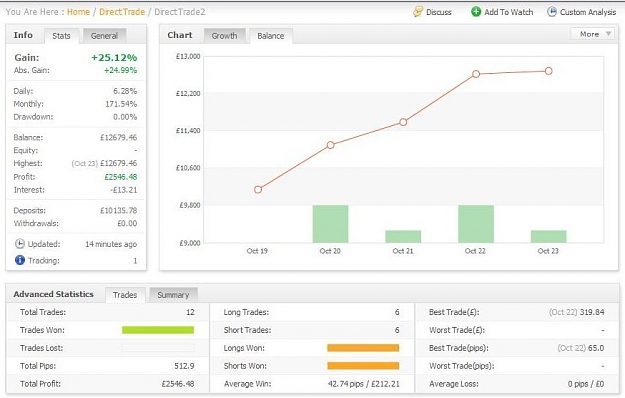625x398 pixels.
Task: Click the -£13.21 Interest value
Action: [x=124, y=190]
